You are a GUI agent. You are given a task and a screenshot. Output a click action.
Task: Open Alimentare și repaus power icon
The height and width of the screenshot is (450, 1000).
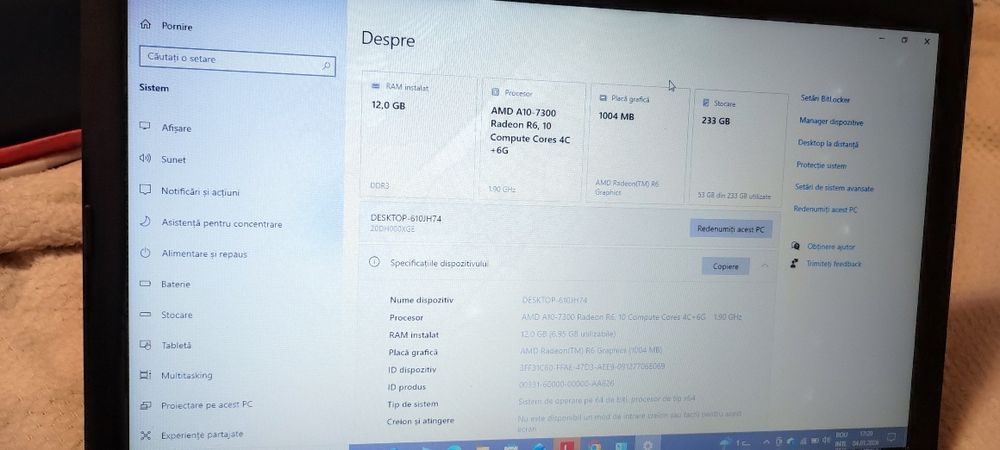point(145,252)
